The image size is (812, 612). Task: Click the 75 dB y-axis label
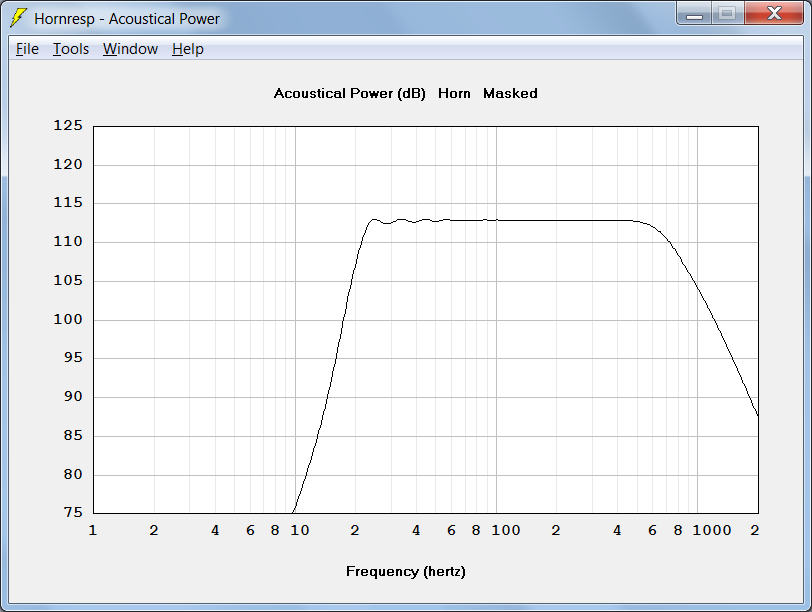click(73, 513)
